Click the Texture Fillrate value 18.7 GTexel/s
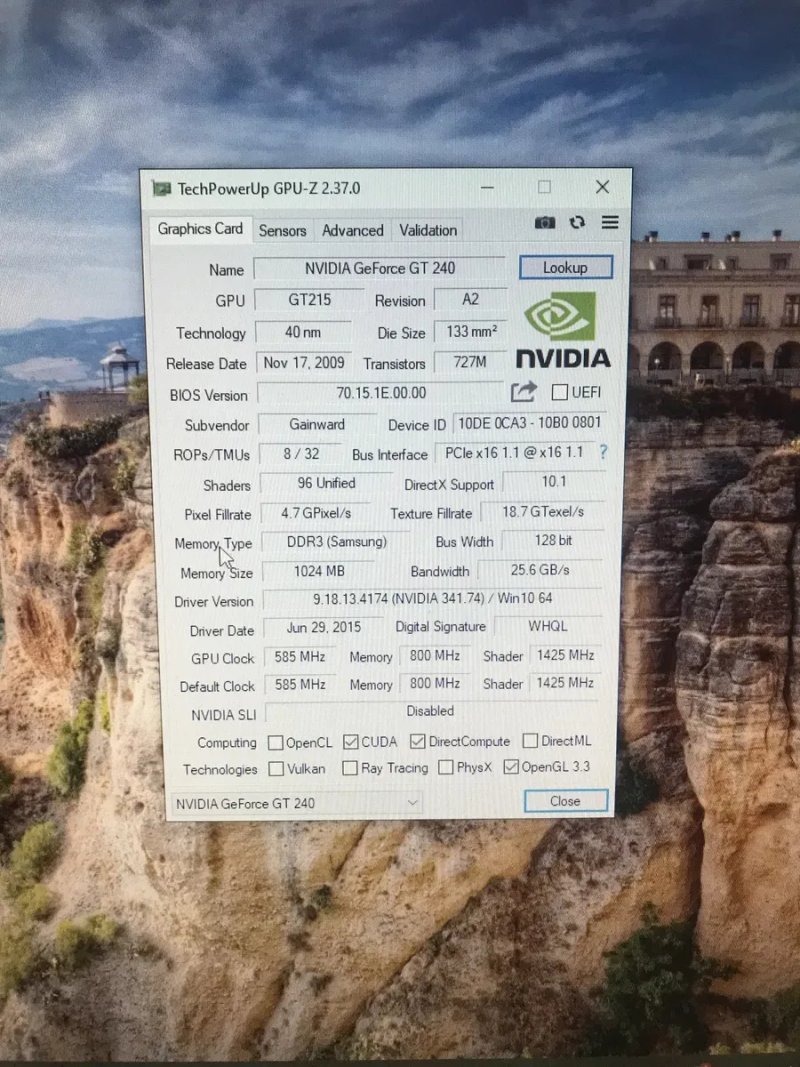This screenshot has height=1067, width=800. [543, 512]
